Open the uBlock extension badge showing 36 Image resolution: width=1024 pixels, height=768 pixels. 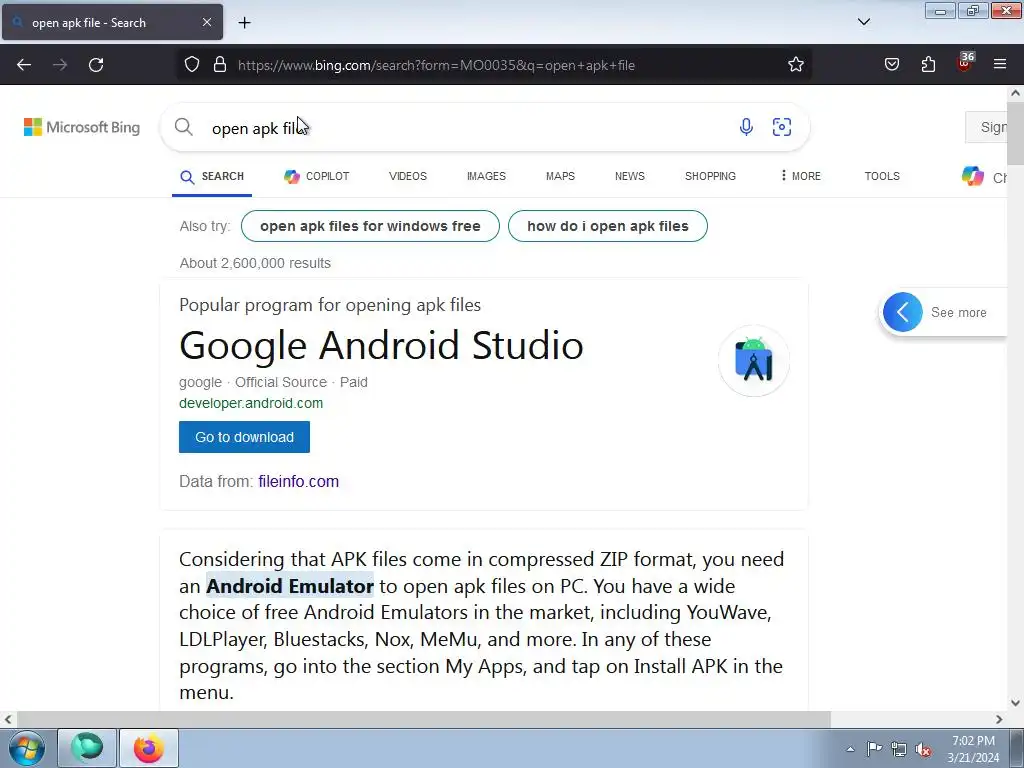(x=965, y=63)
